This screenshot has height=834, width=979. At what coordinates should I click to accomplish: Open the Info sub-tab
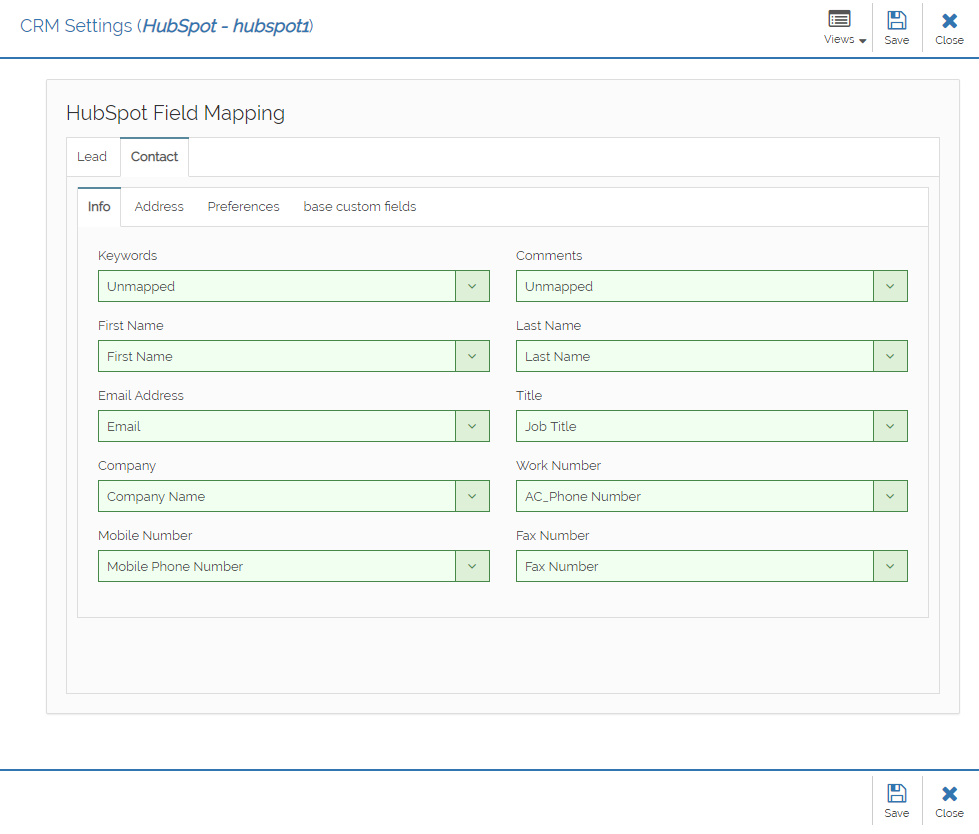click(x=99, y=207)
